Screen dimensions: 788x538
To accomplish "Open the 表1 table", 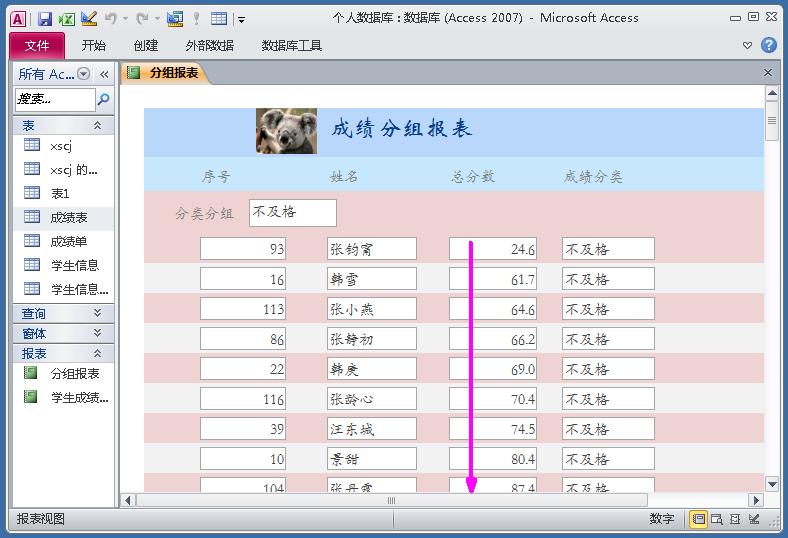I will 64,193.
